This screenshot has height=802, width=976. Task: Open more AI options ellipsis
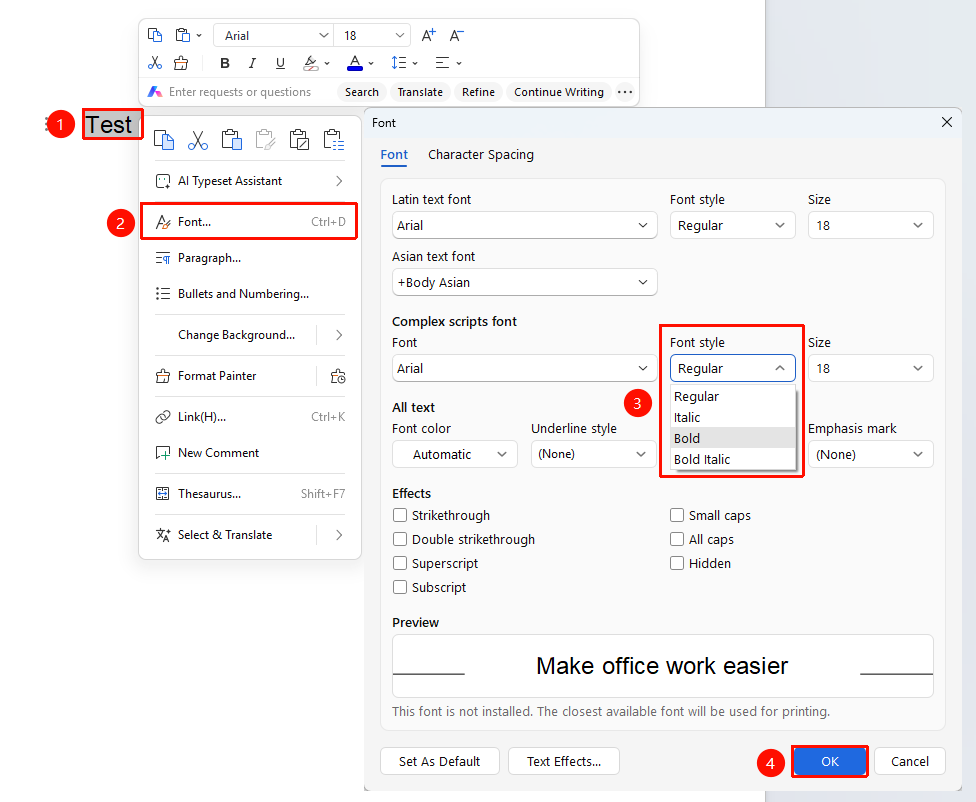[x=625, y=92]
